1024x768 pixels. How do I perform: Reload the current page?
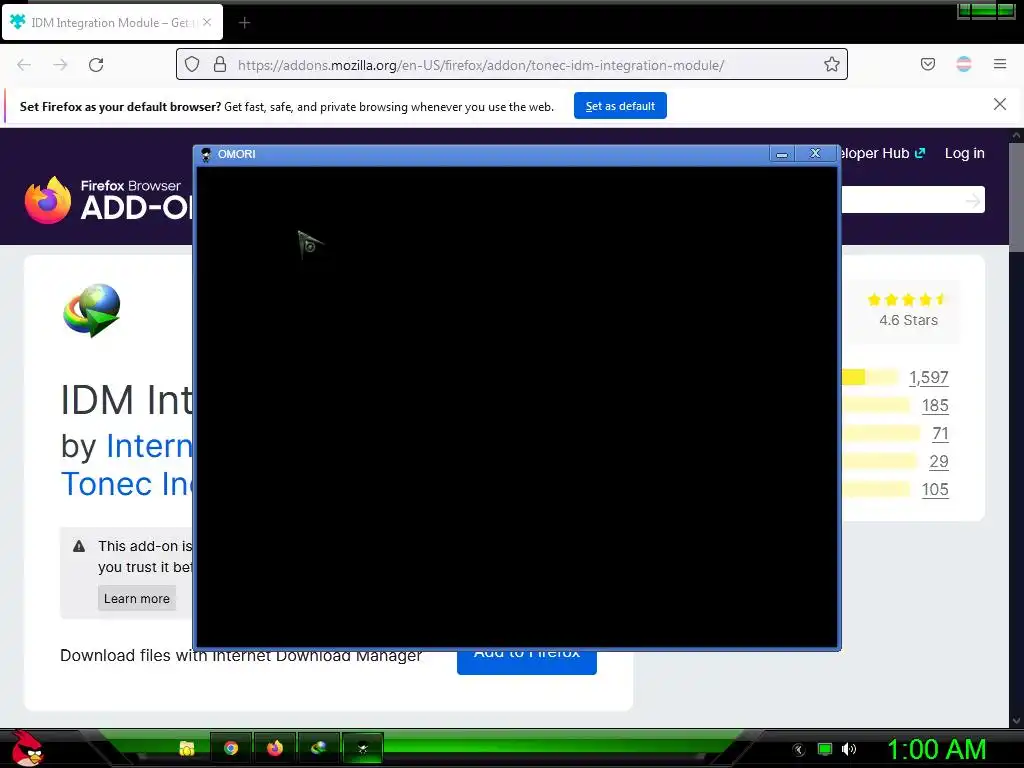[x=96, y=65]
